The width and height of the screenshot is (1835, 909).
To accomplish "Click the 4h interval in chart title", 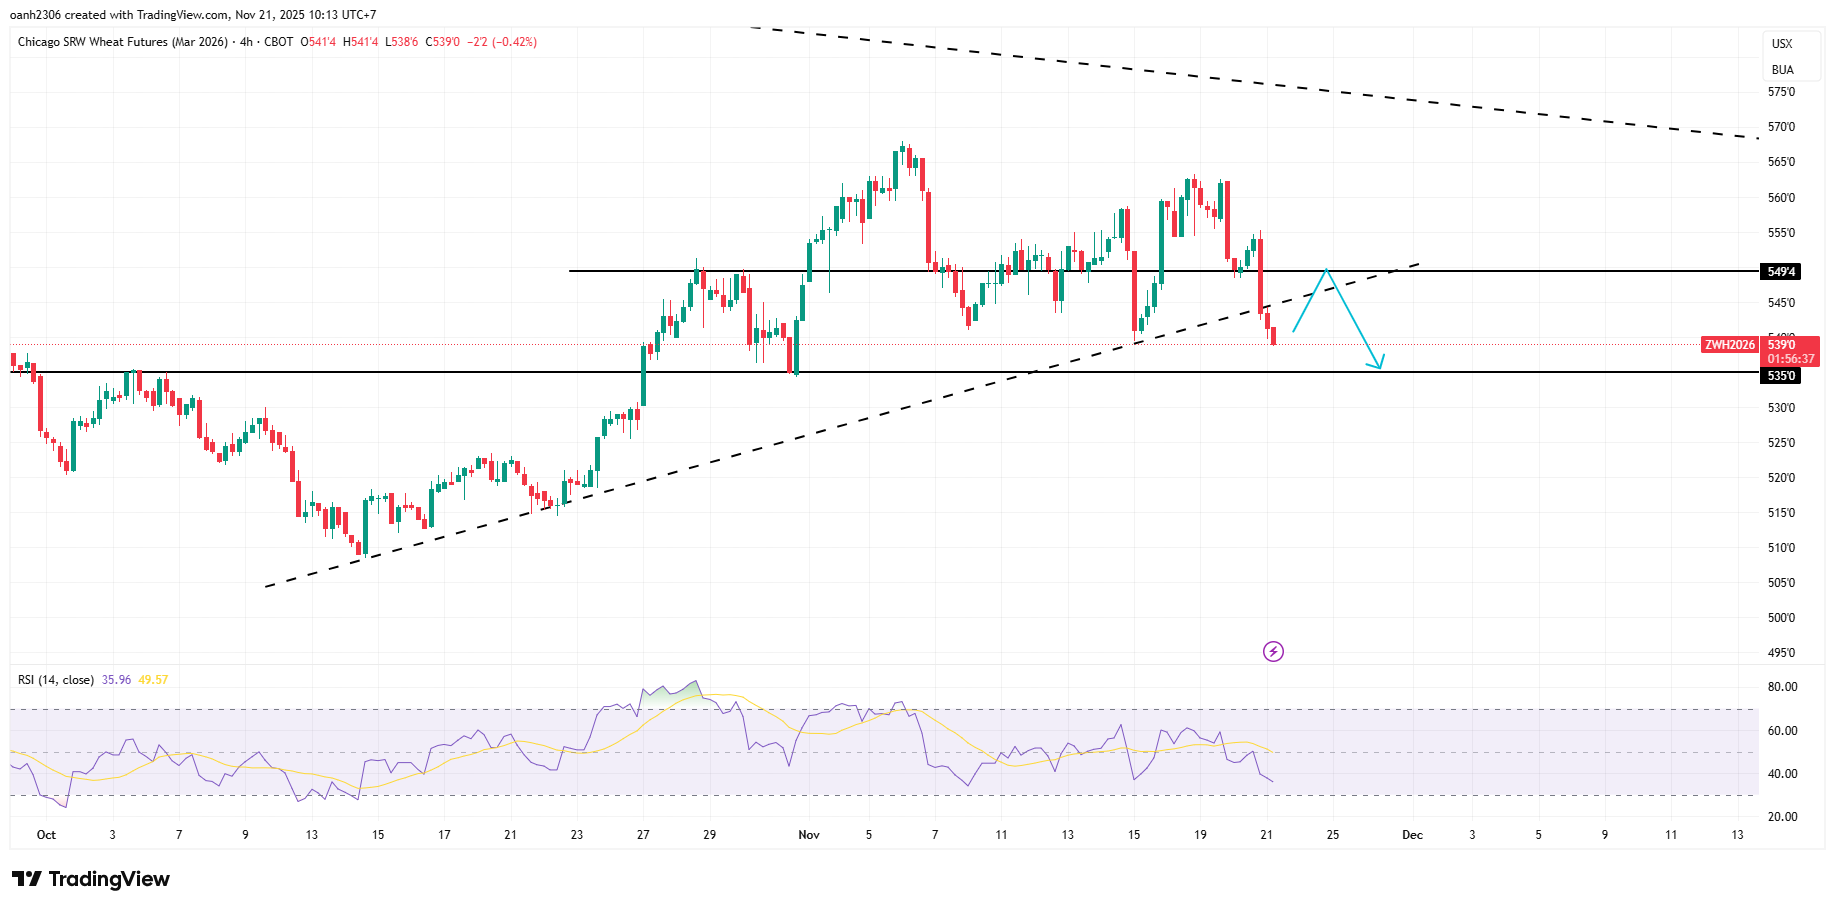I will tap(246, 42).
